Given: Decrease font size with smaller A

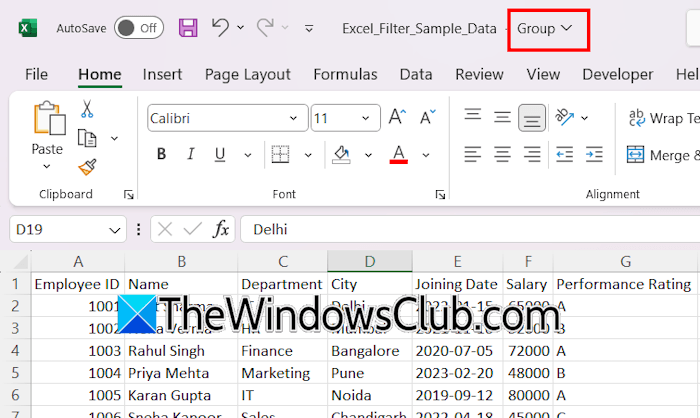Looking at the screenshot, I should point(427,117).
